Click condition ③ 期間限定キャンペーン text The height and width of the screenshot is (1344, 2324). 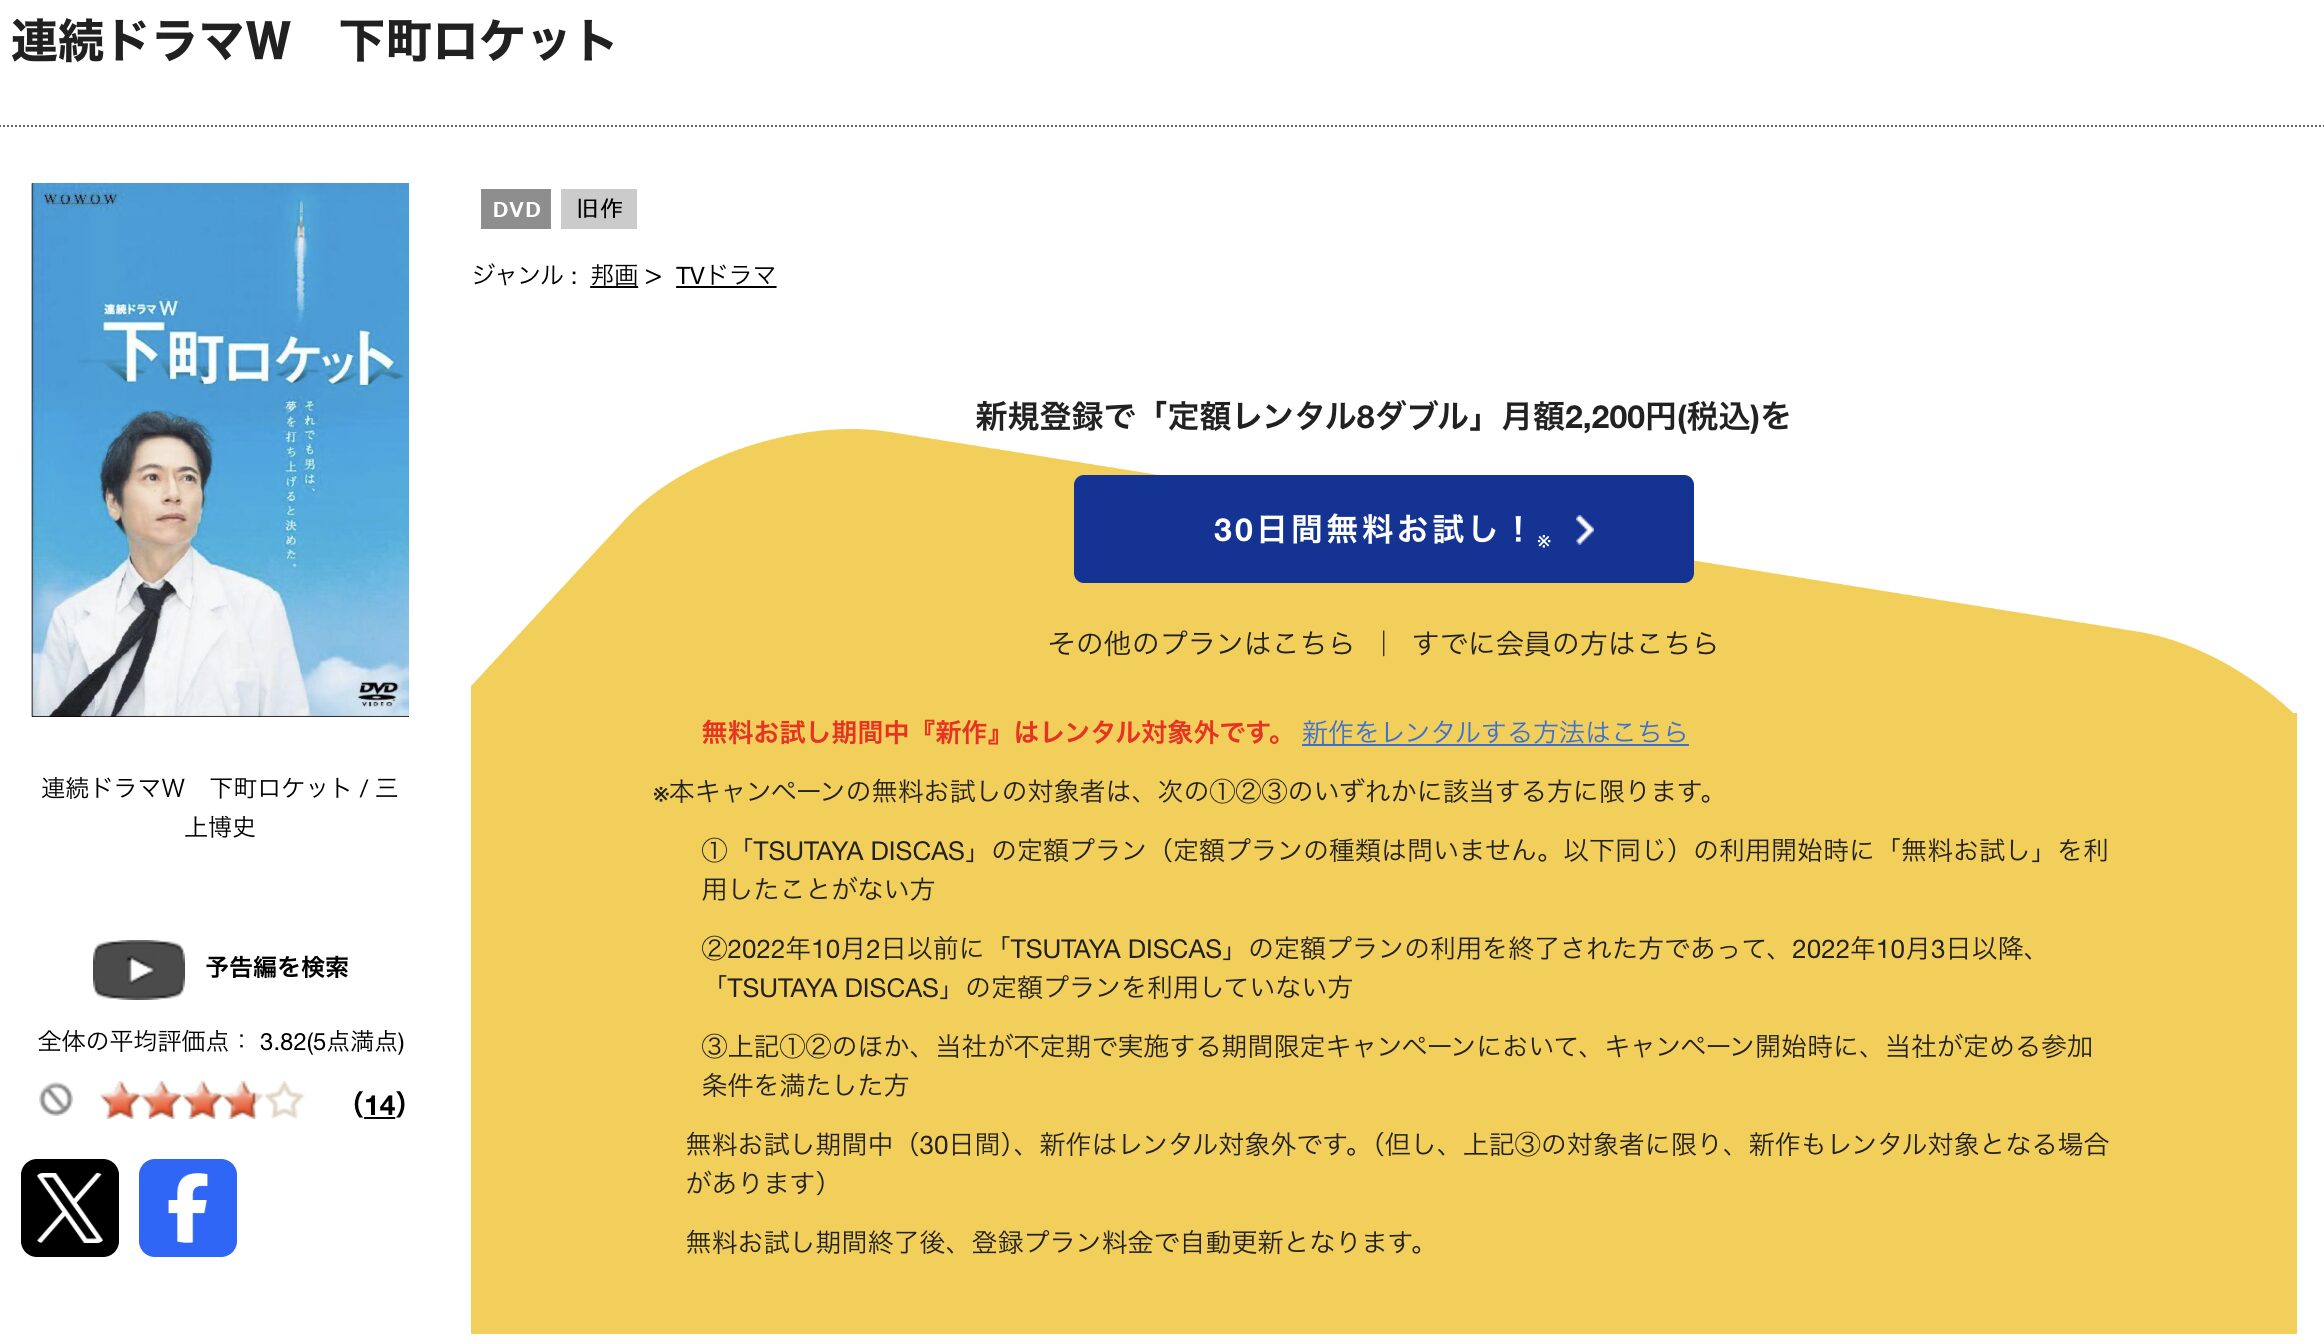(x=1397, y=1066)
